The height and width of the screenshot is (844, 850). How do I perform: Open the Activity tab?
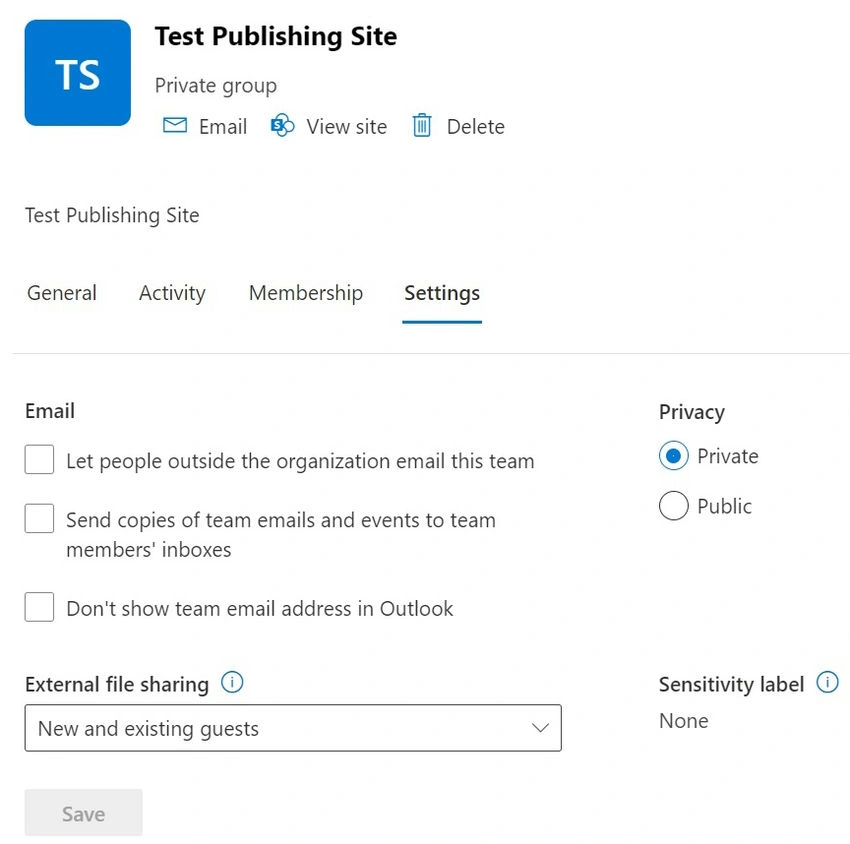172,293
